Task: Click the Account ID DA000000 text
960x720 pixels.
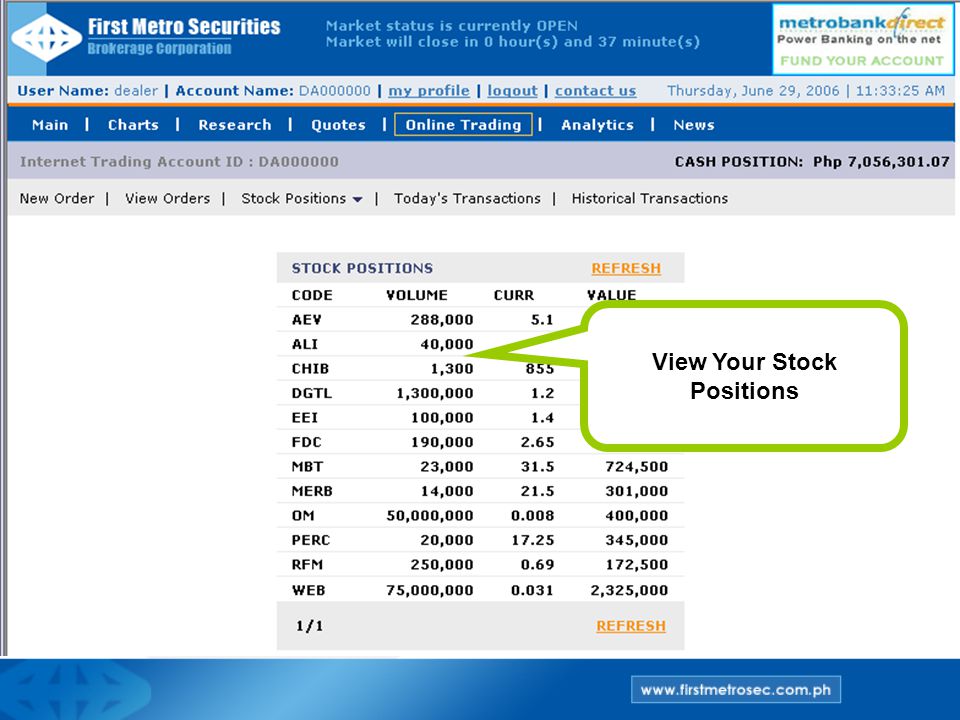Action: coord(179,162)
